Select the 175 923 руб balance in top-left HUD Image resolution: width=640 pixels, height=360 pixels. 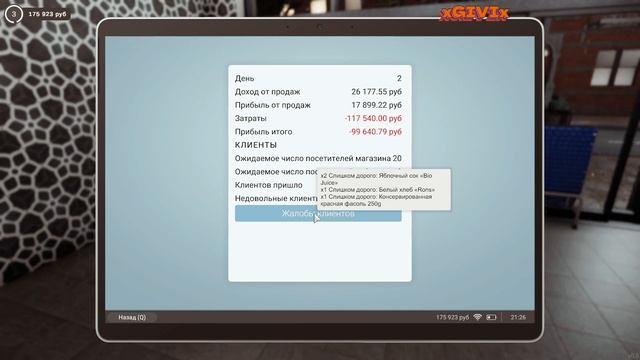(47, 14)
